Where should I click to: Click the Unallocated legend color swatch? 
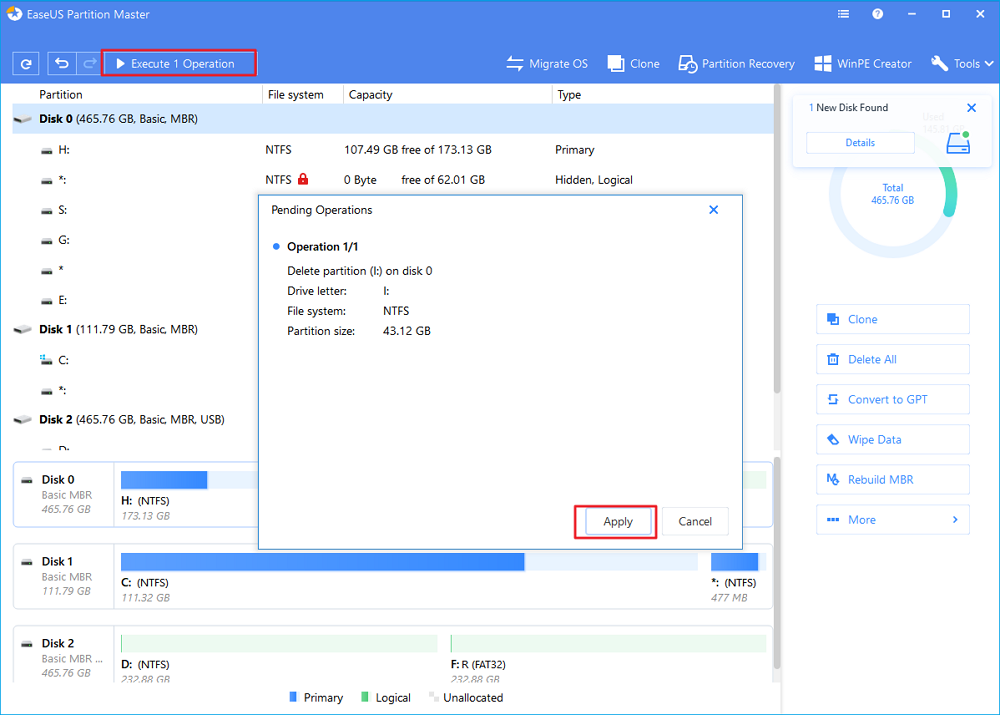click(433, 697)
